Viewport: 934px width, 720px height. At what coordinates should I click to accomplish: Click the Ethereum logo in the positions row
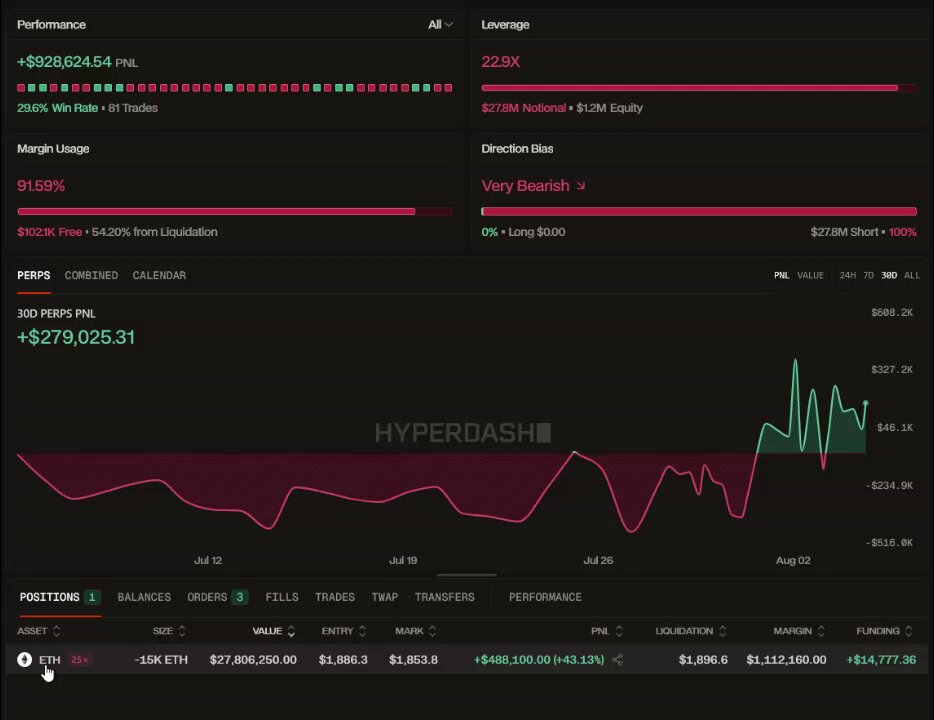point(24,659)
